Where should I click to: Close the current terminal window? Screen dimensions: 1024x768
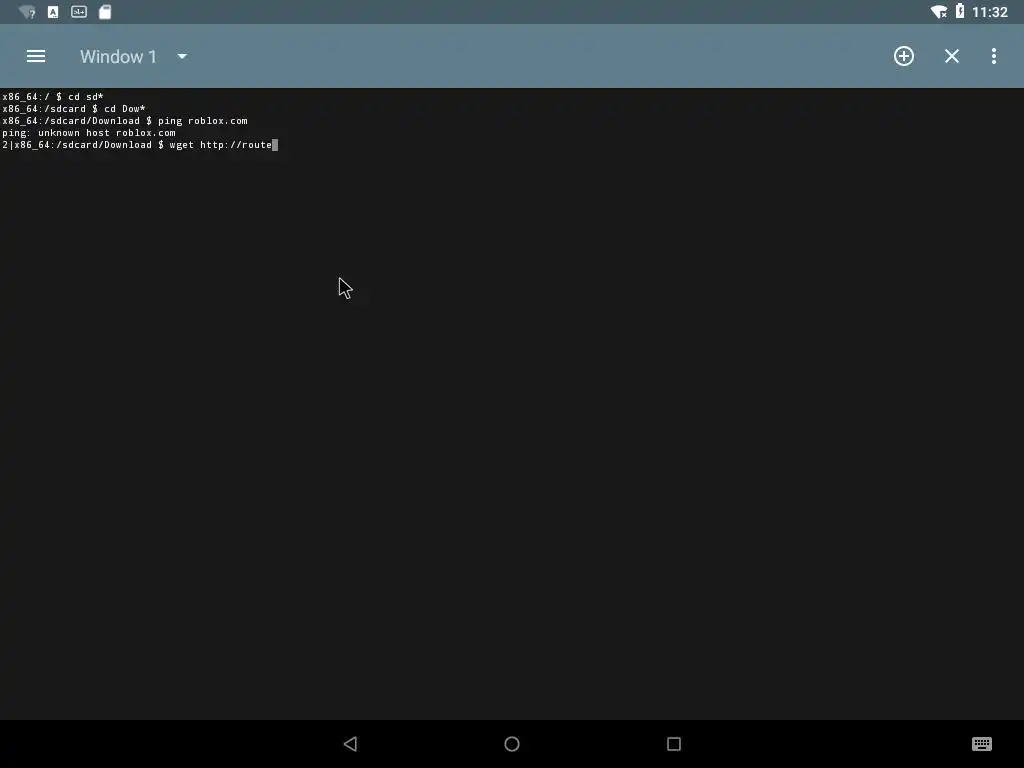tap(952, 56)
